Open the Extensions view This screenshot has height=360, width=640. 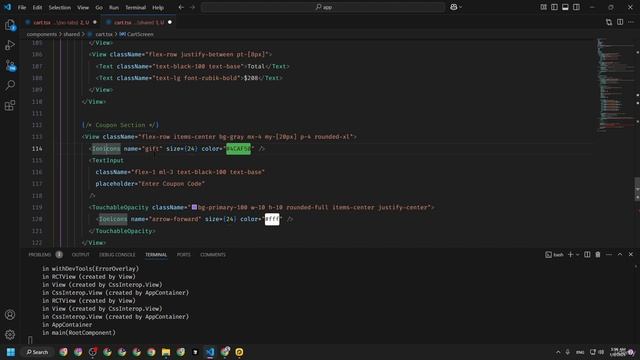point(10,105)
